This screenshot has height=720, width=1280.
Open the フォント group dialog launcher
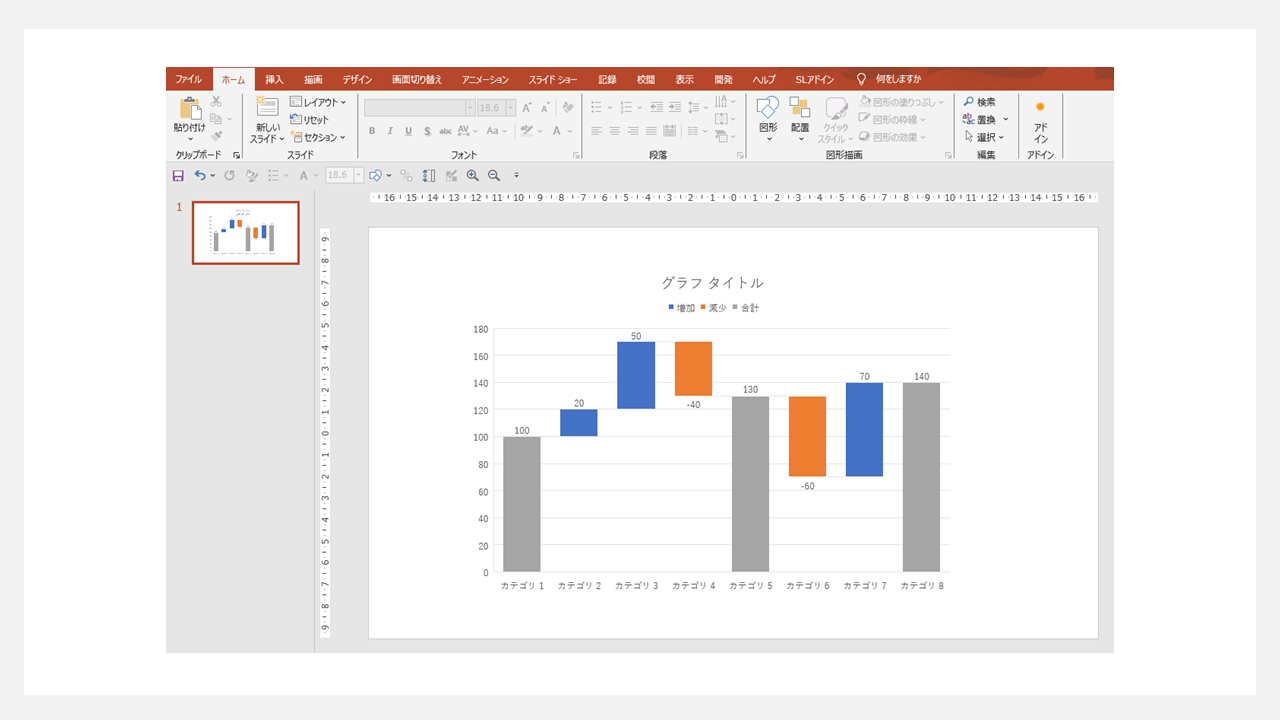pos(576,155)
